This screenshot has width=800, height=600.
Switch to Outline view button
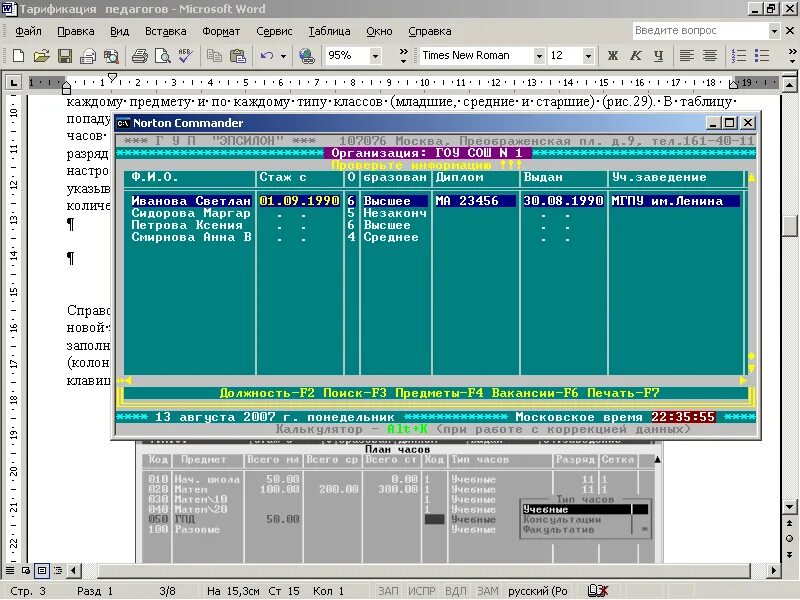click(x=58, y=570)
